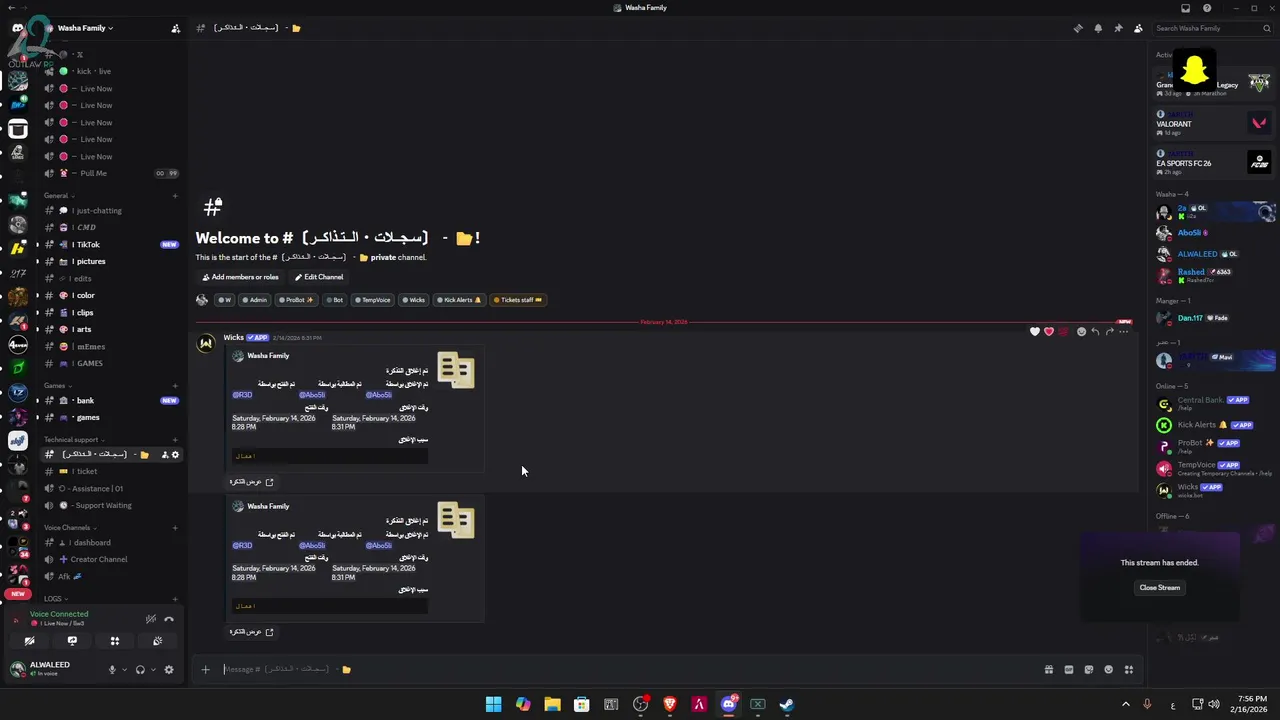
Task: Click Edit Channel button
Action: coord(318,277)
